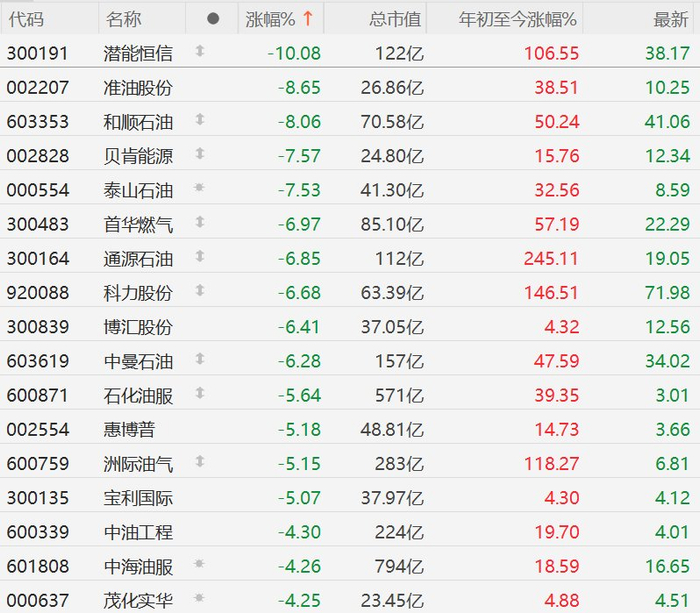Click the marker icon beside 贝肯能源
The width and height of the screenshot is (700, 613).
200,154
